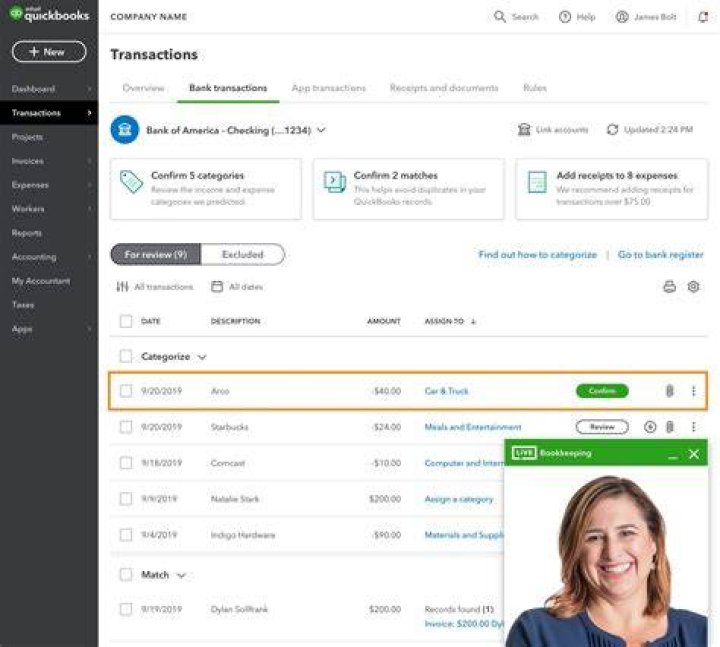
Task: Minimize the Live Bookkeeping panel
Action: pos(673,457)
